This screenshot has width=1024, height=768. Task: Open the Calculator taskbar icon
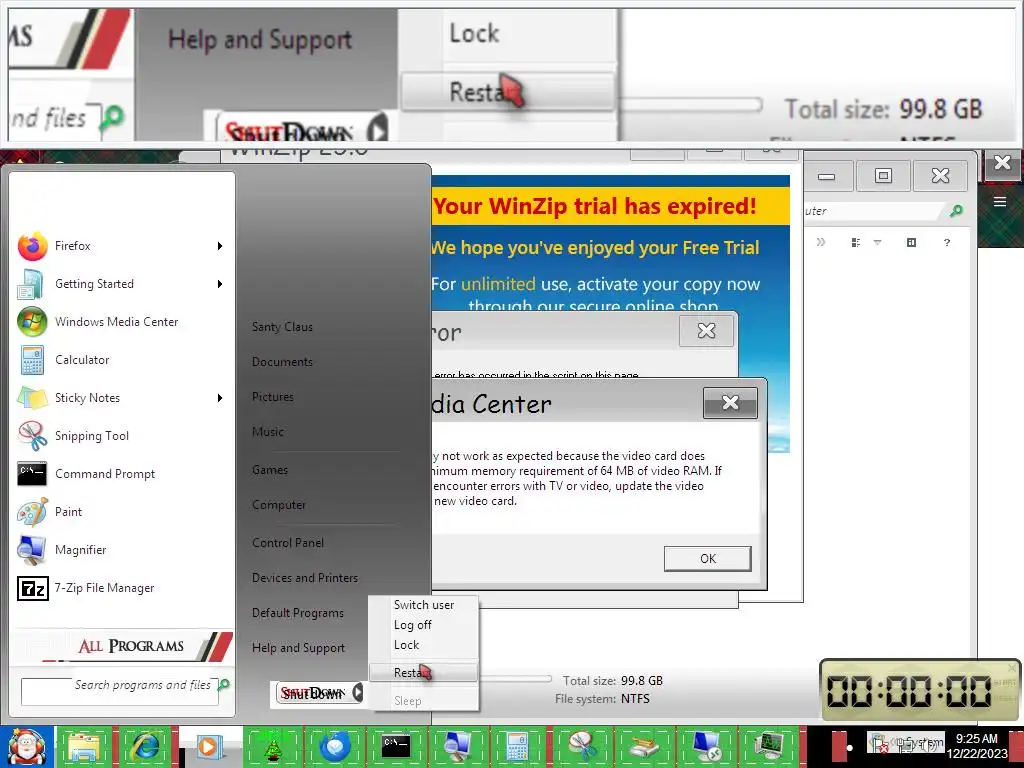pyautogui.click(x=517, y=746)
